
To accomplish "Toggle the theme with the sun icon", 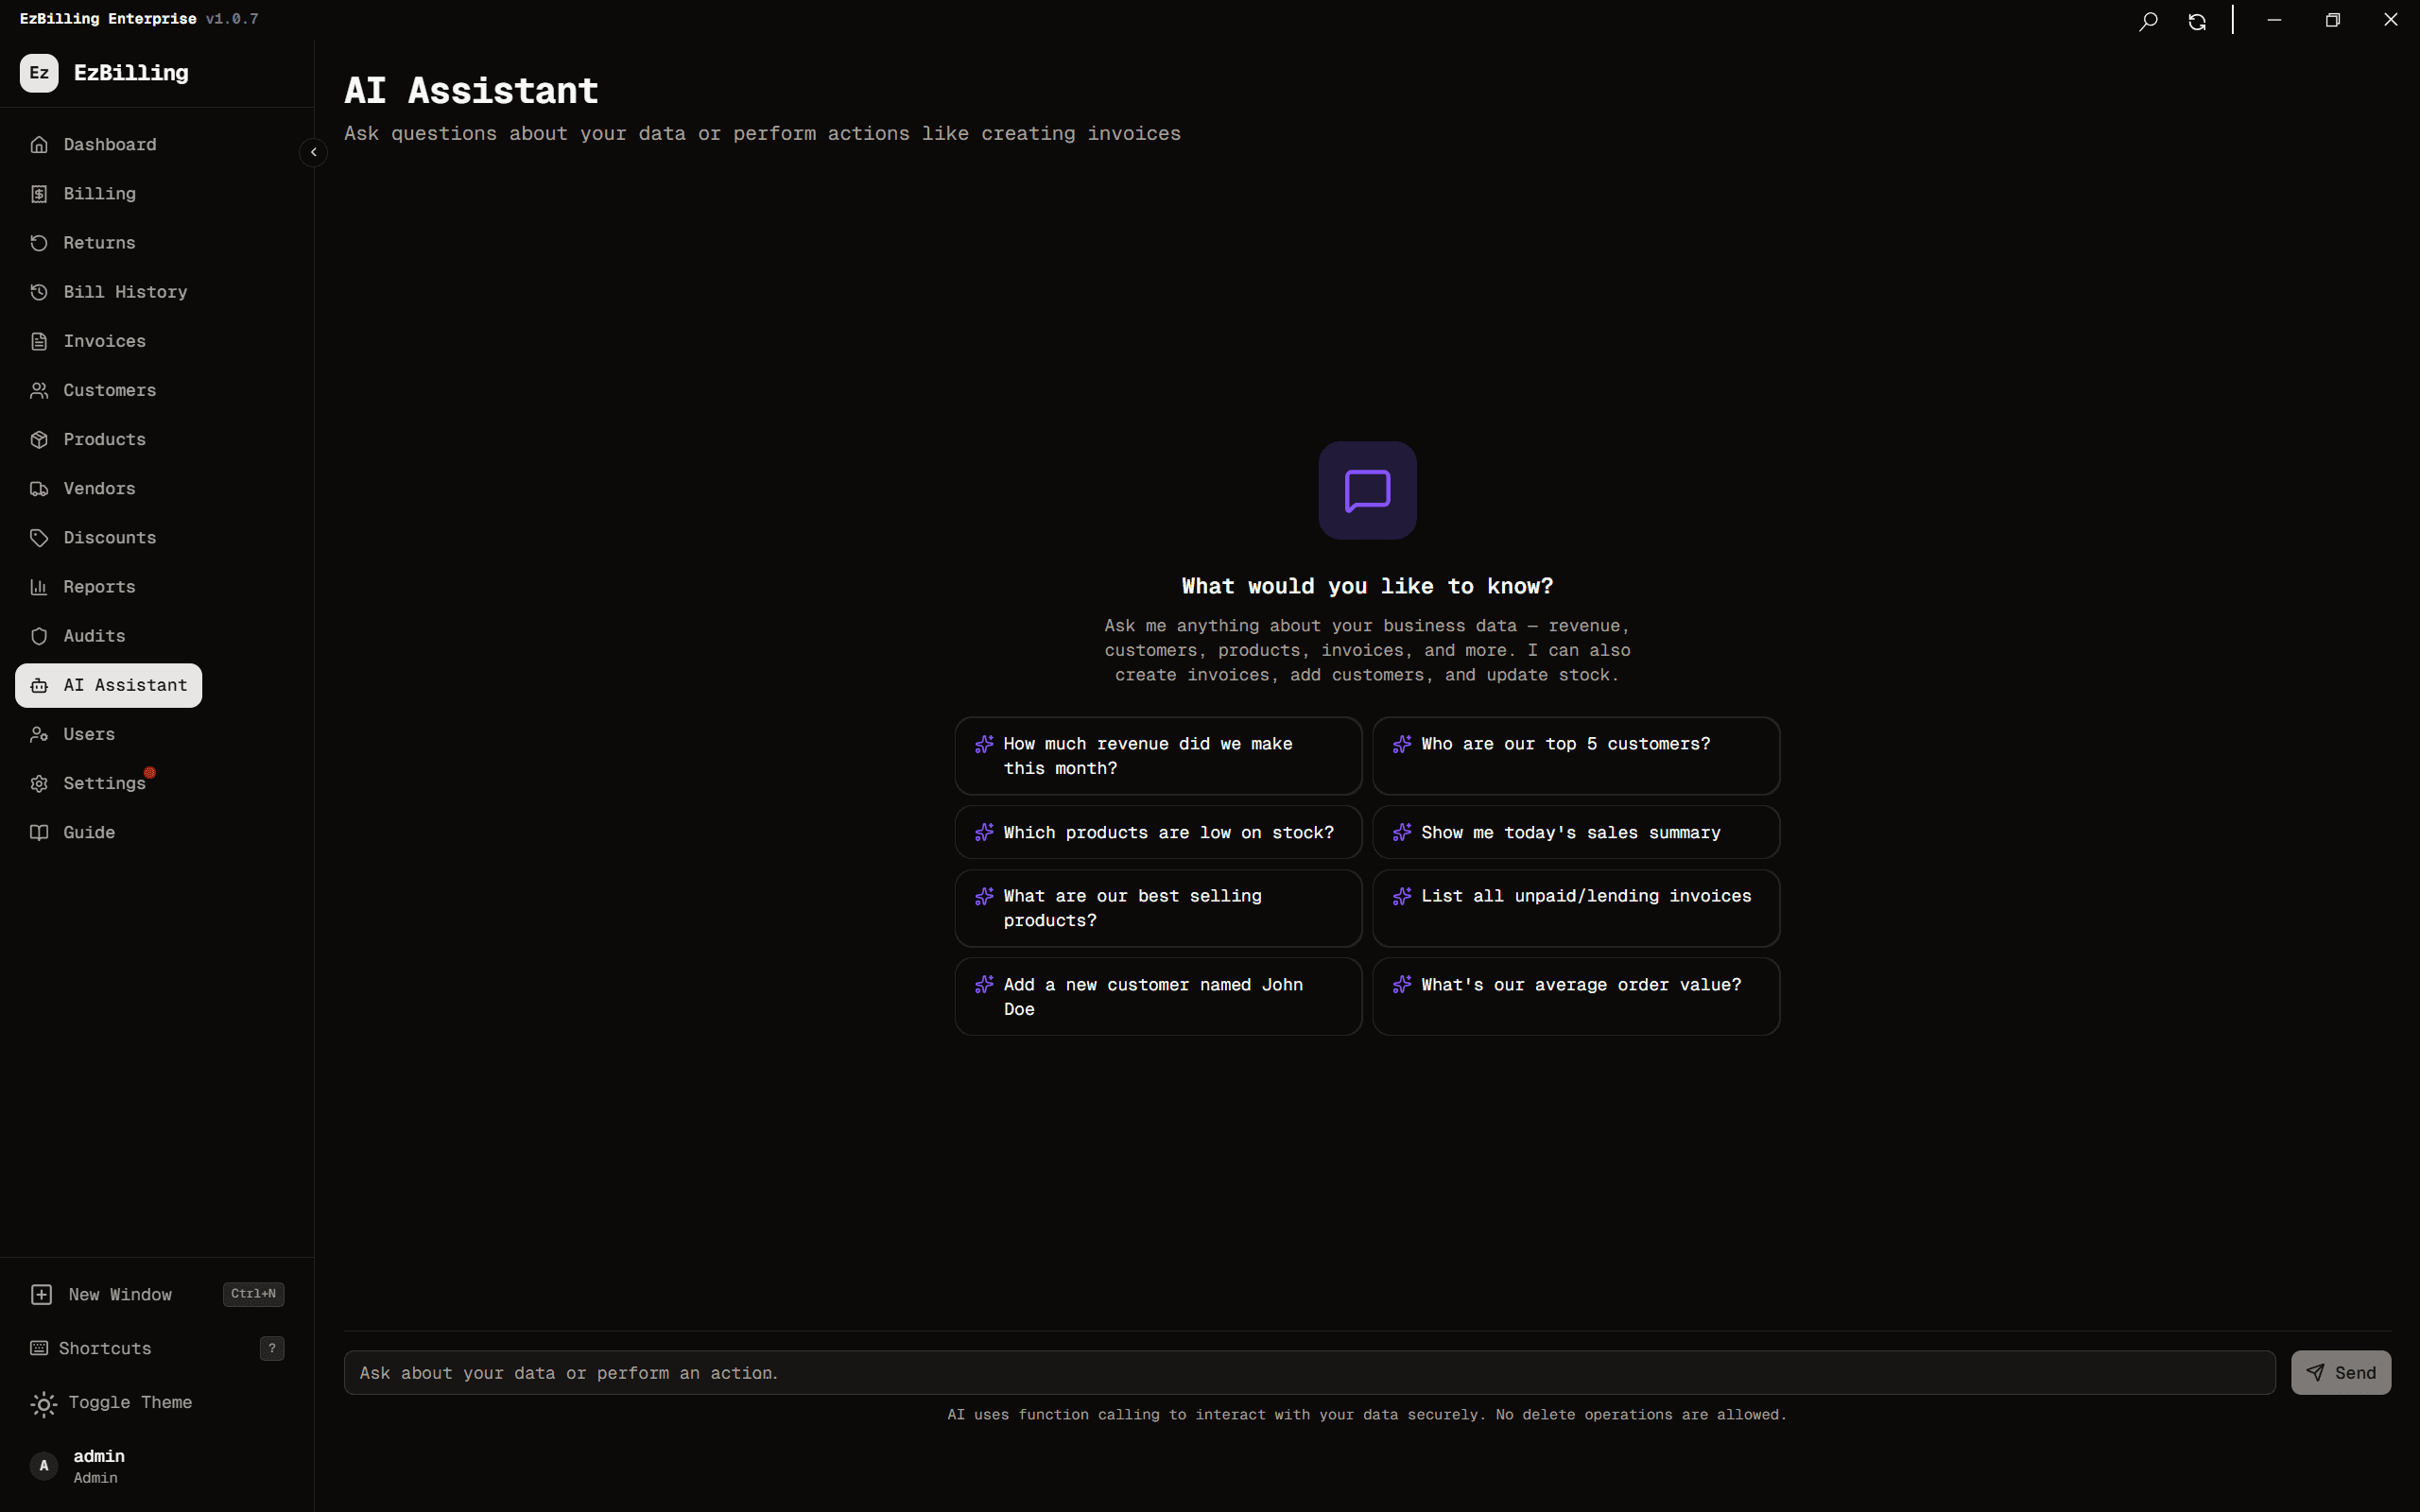I will pyautogui.click(x=43, y=1404).
